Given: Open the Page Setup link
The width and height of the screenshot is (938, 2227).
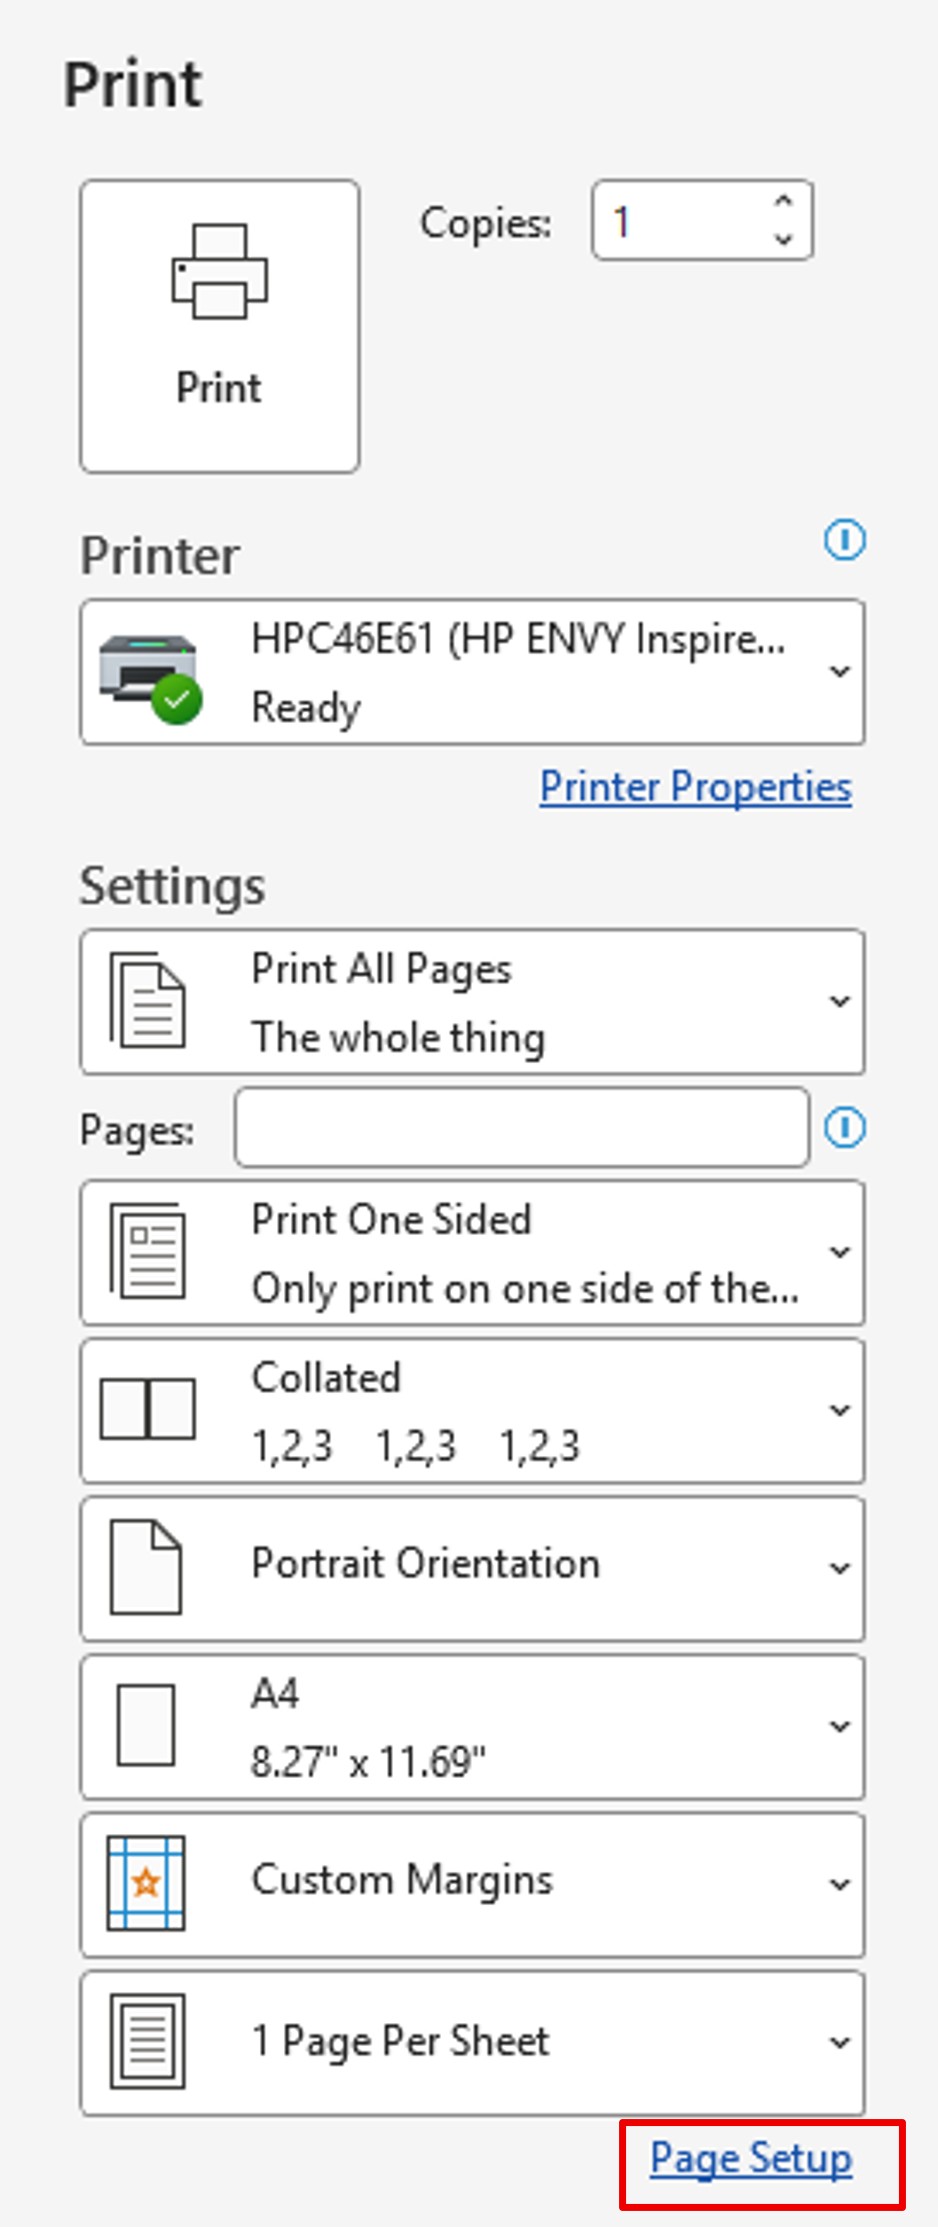Looking at the screenshot, I should pos(752,2158).
